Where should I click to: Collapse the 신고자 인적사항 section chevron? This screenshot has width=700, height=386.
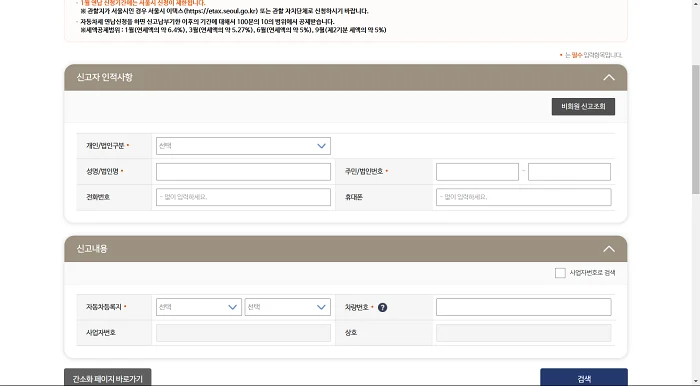[608, 78]
